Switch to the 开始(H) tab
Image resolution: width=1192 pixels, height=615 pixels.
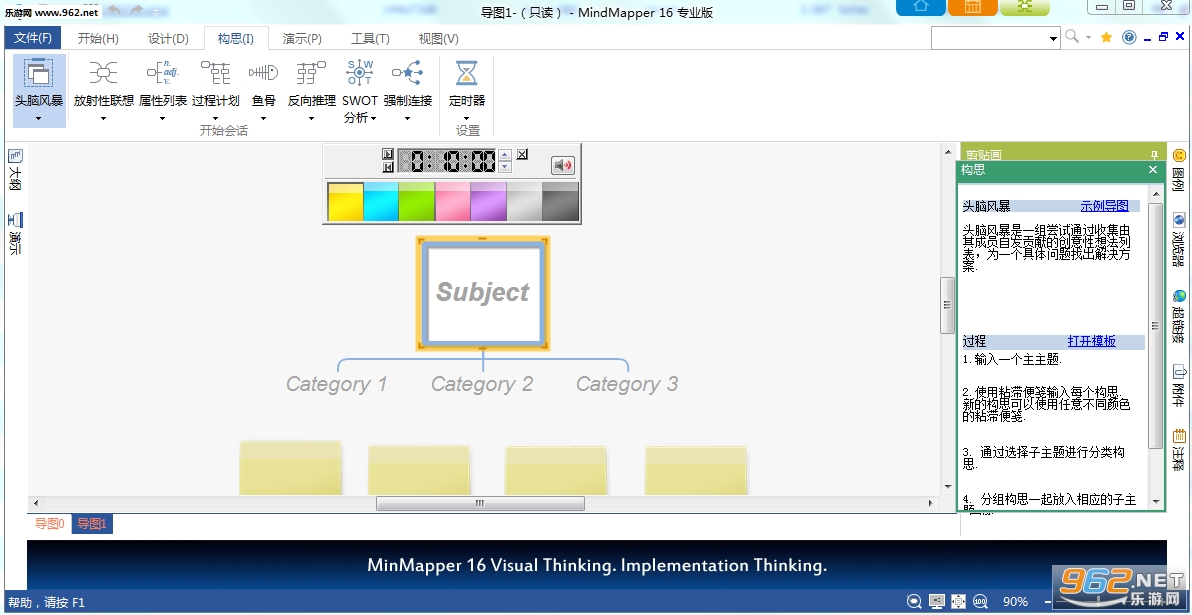pos(98,39)
